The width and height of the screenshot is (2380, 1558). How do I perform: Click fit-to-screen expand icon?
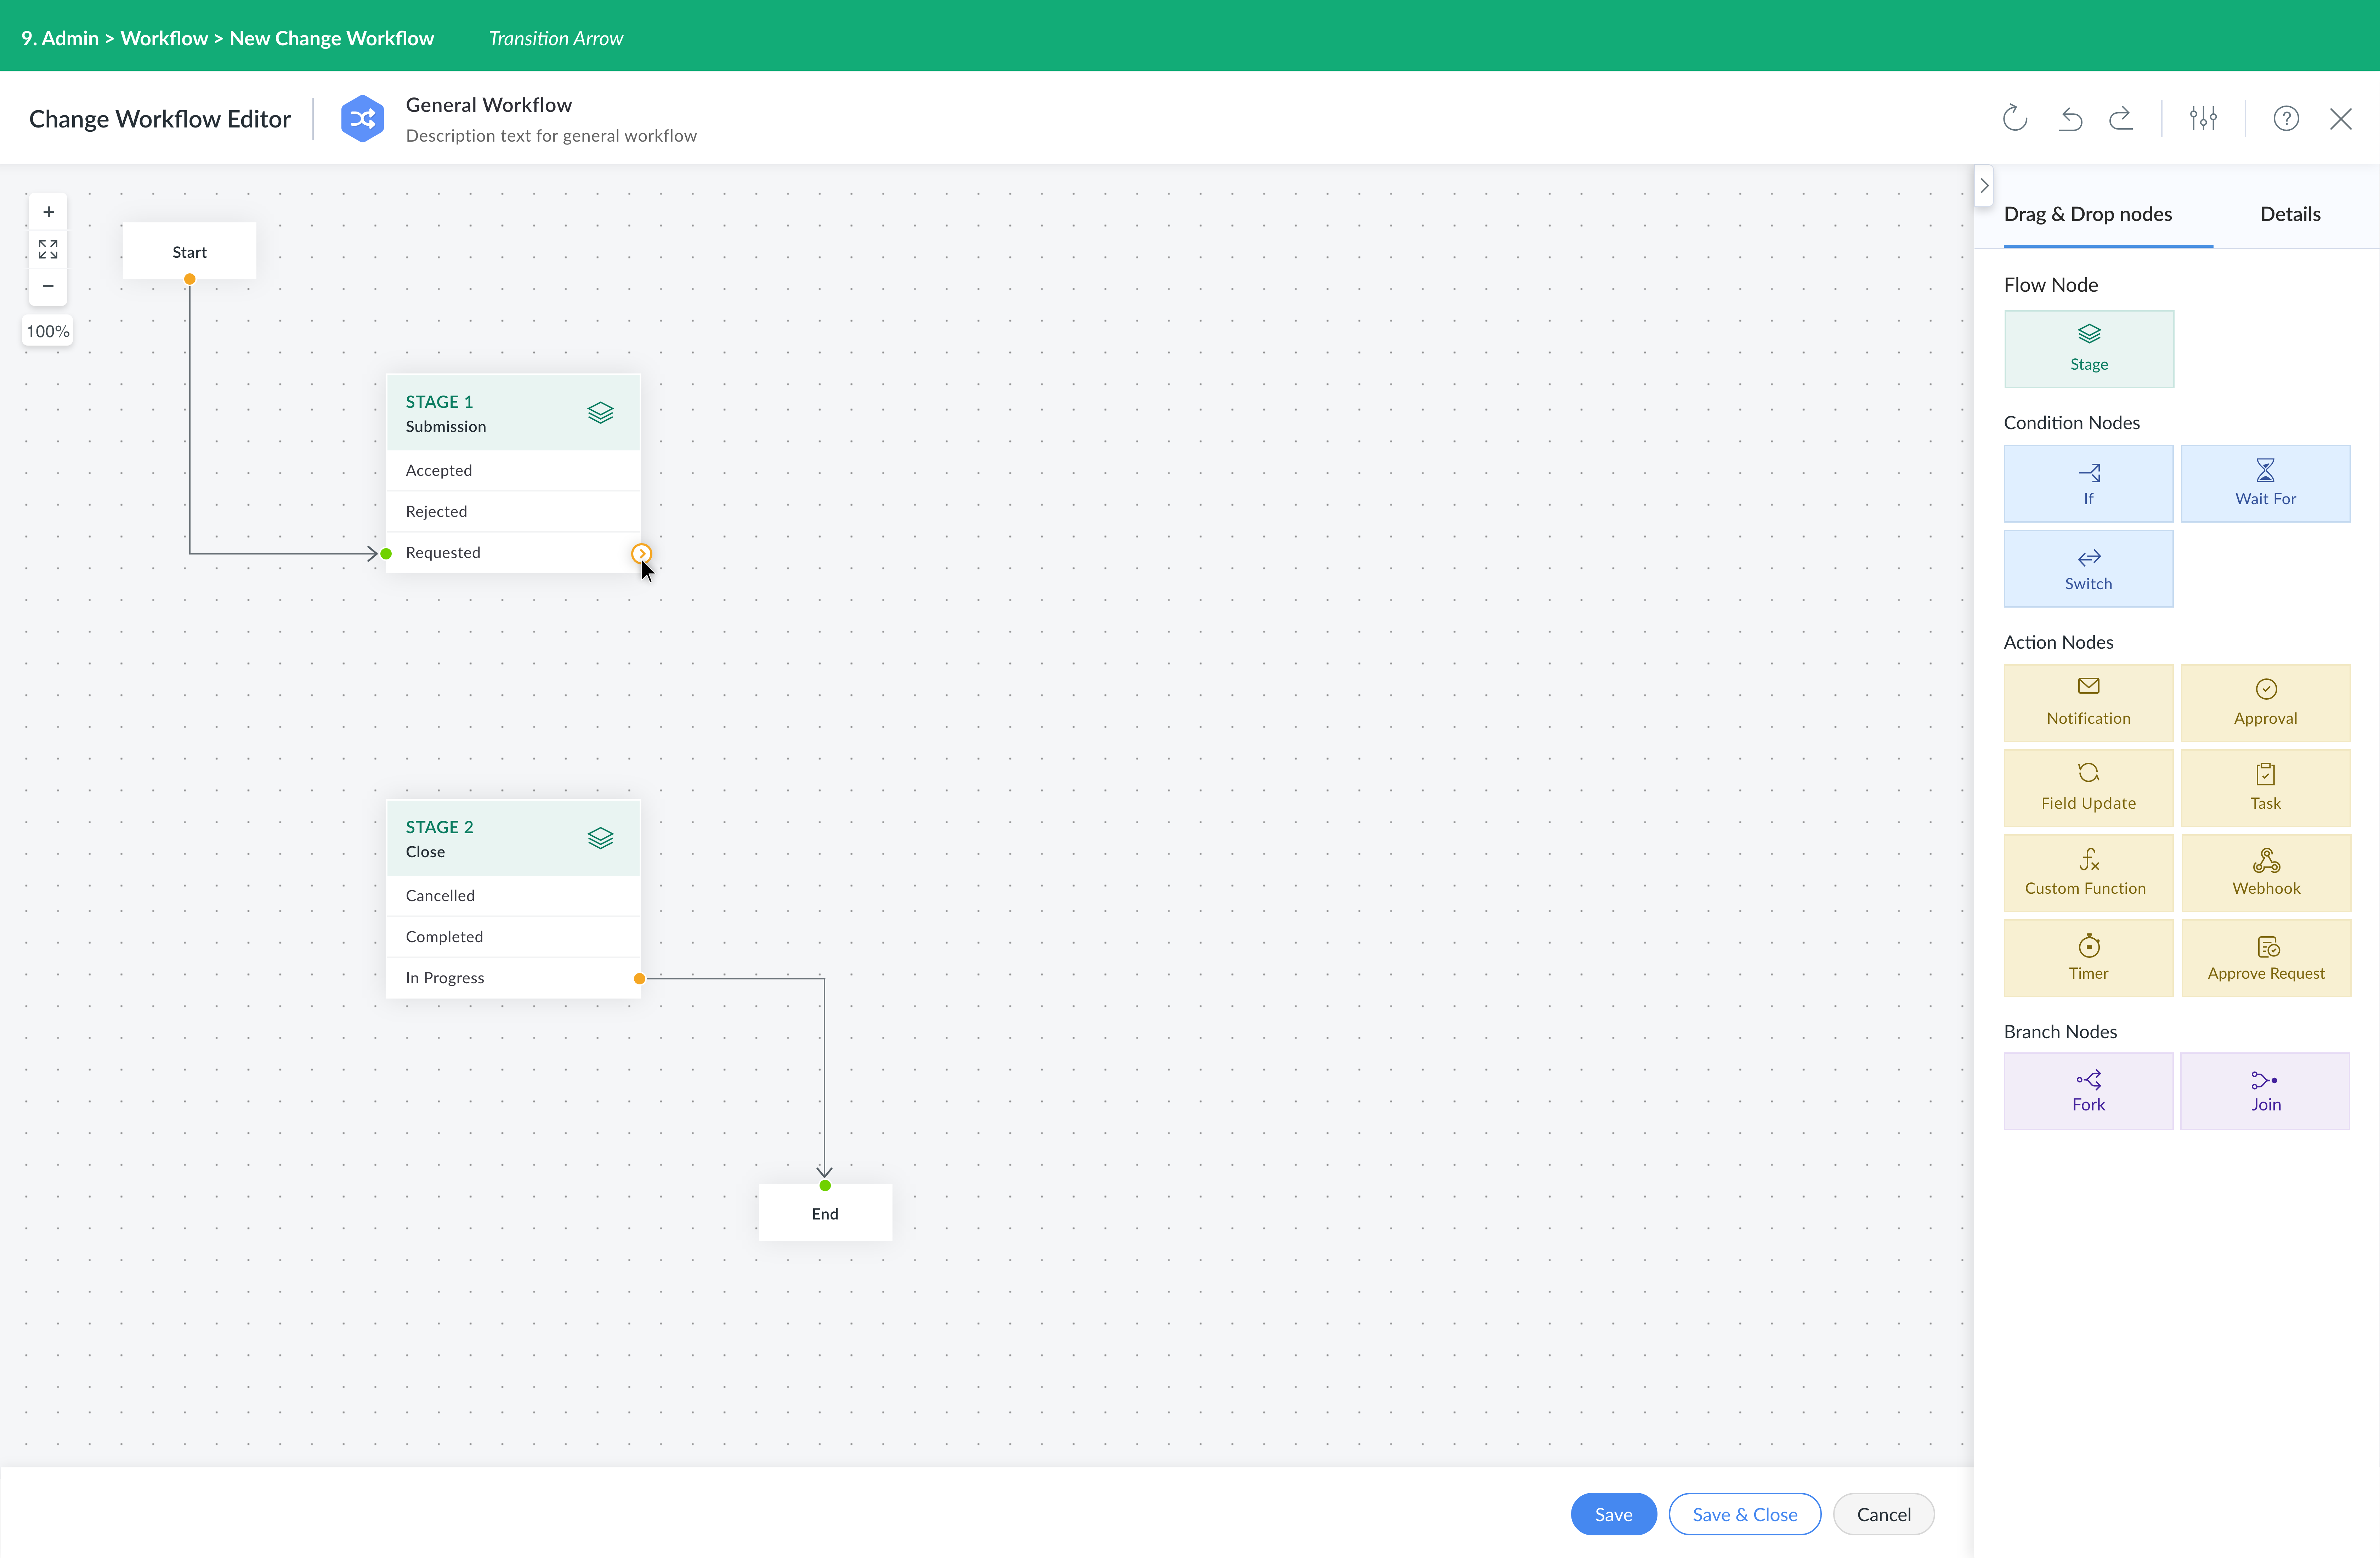point(48,249)
